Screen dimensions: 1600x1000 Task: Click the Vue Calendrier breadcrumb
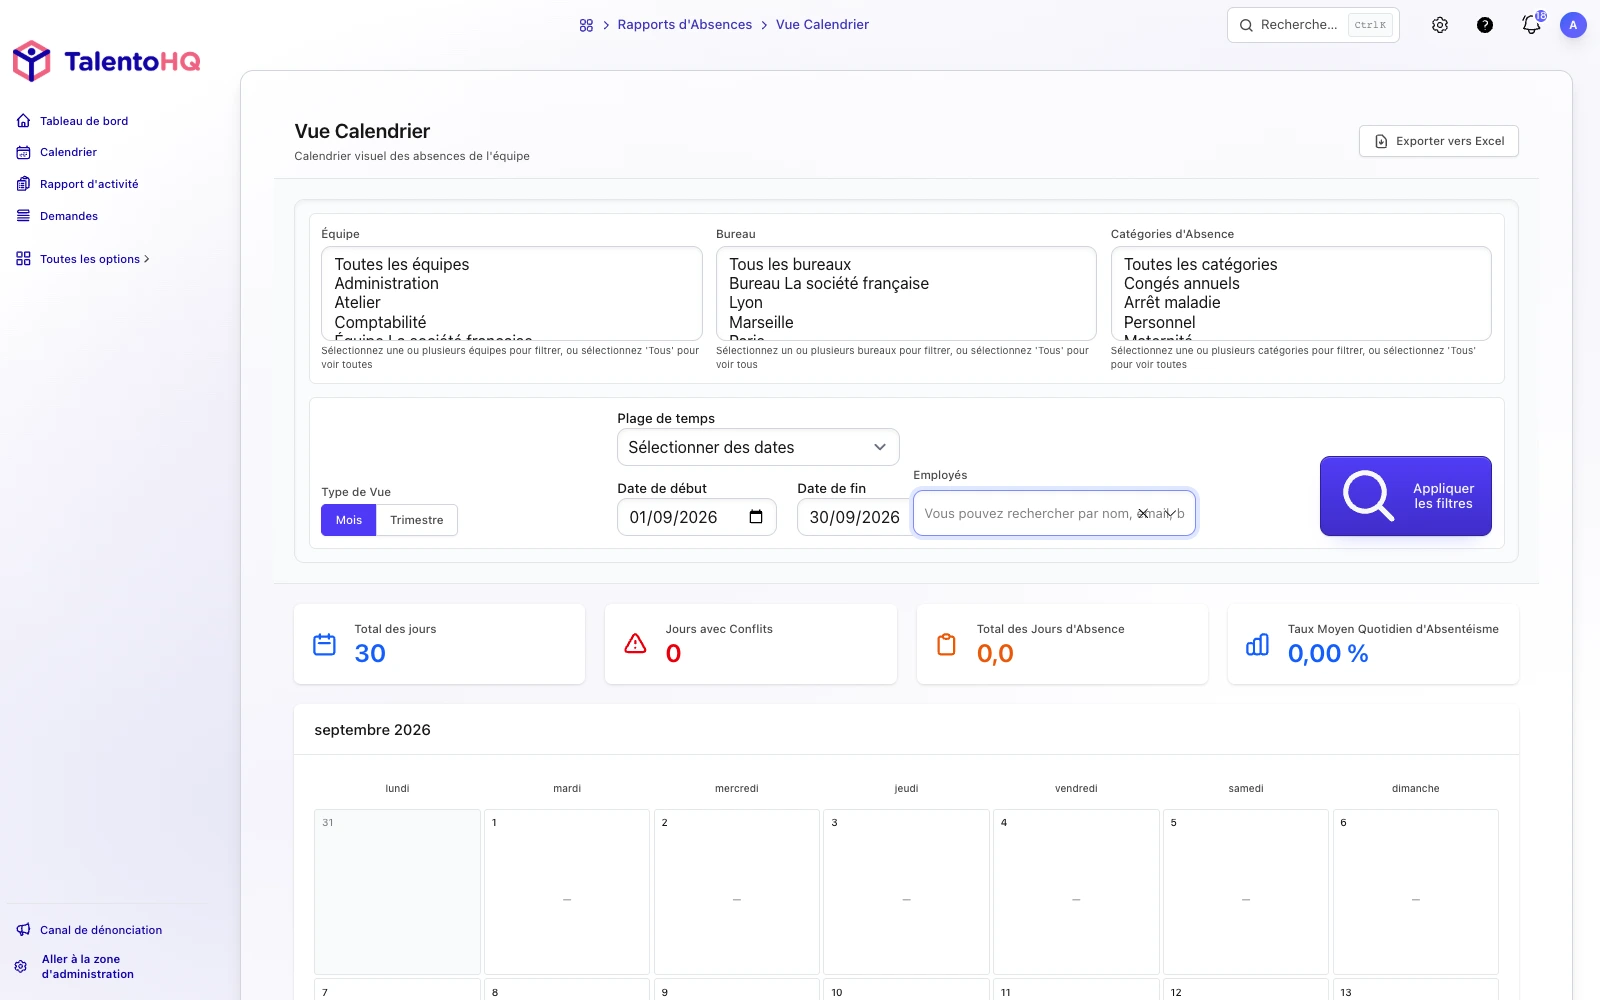click(822, 25)
